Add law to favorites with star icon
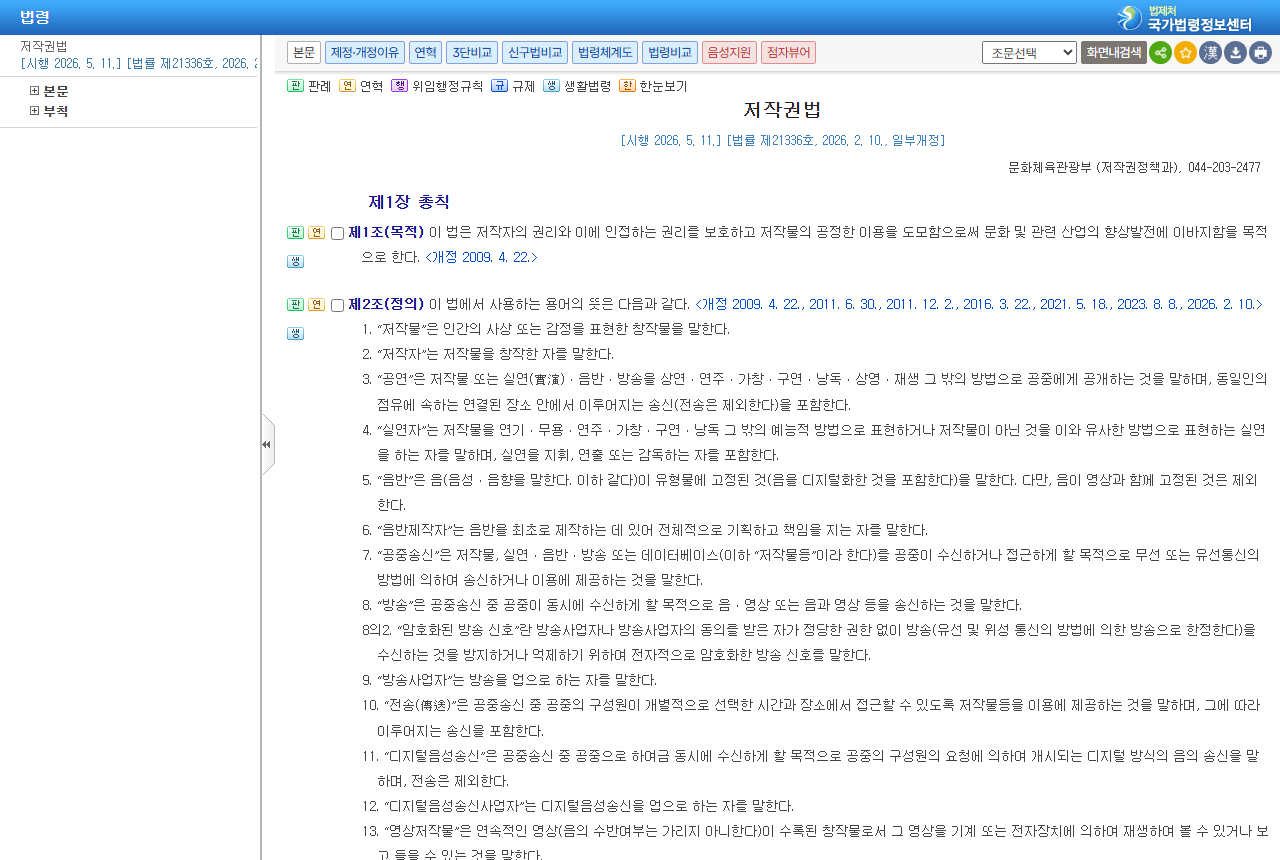The image size is (1280, 860). 1185,53
